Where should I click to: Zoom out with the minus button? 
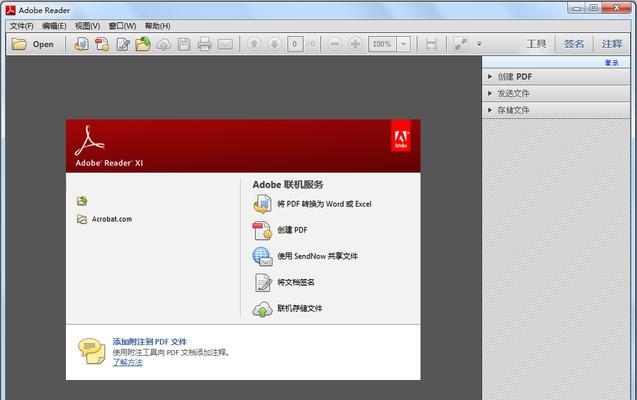click(335, 43)
